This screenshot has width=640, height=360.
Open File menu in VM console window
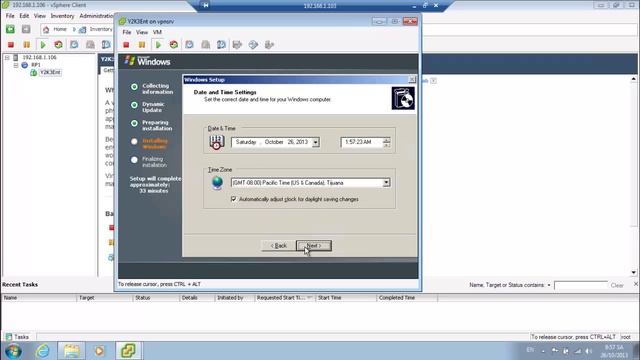coord(127,32)
